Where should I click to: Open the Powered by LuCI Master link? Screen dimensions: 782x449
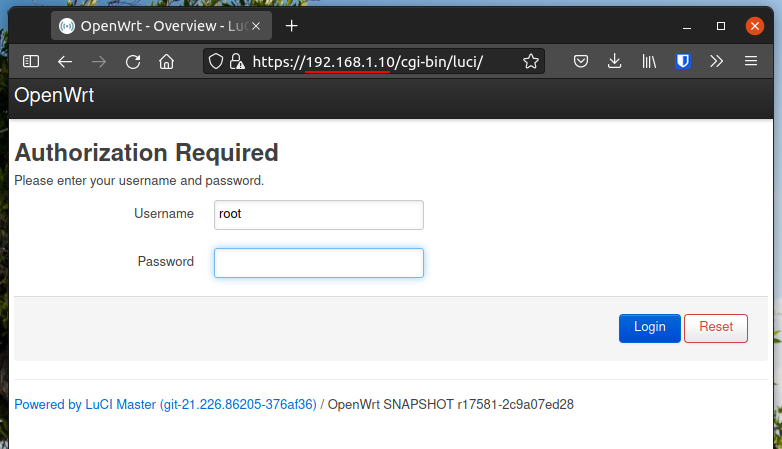(x=165, y=405)
